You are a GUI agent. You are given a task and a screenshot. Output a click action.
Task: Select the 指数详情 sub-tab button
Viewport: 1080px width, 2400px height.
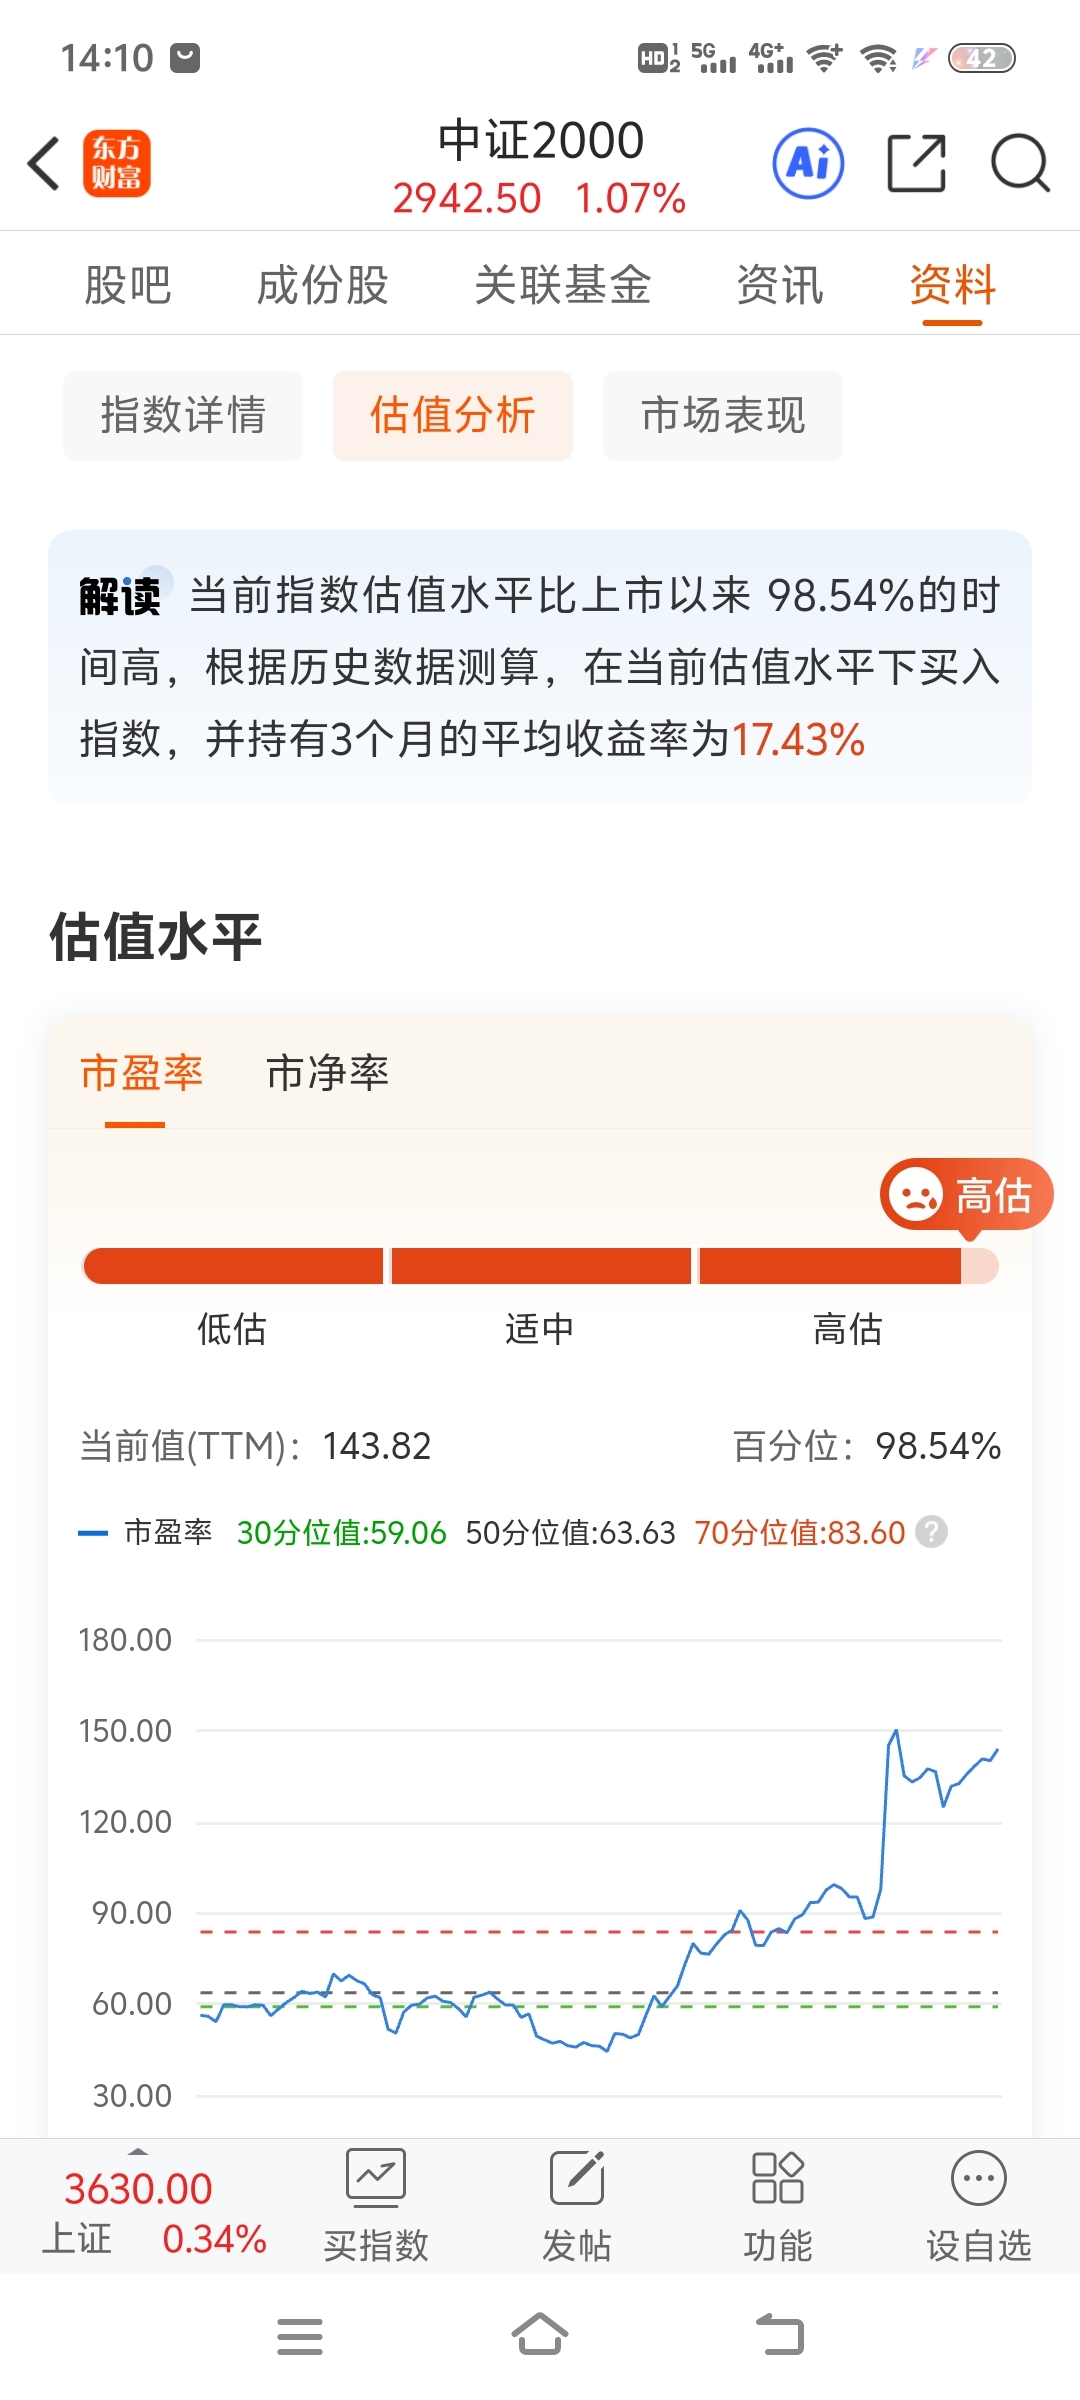click(183, 415)
